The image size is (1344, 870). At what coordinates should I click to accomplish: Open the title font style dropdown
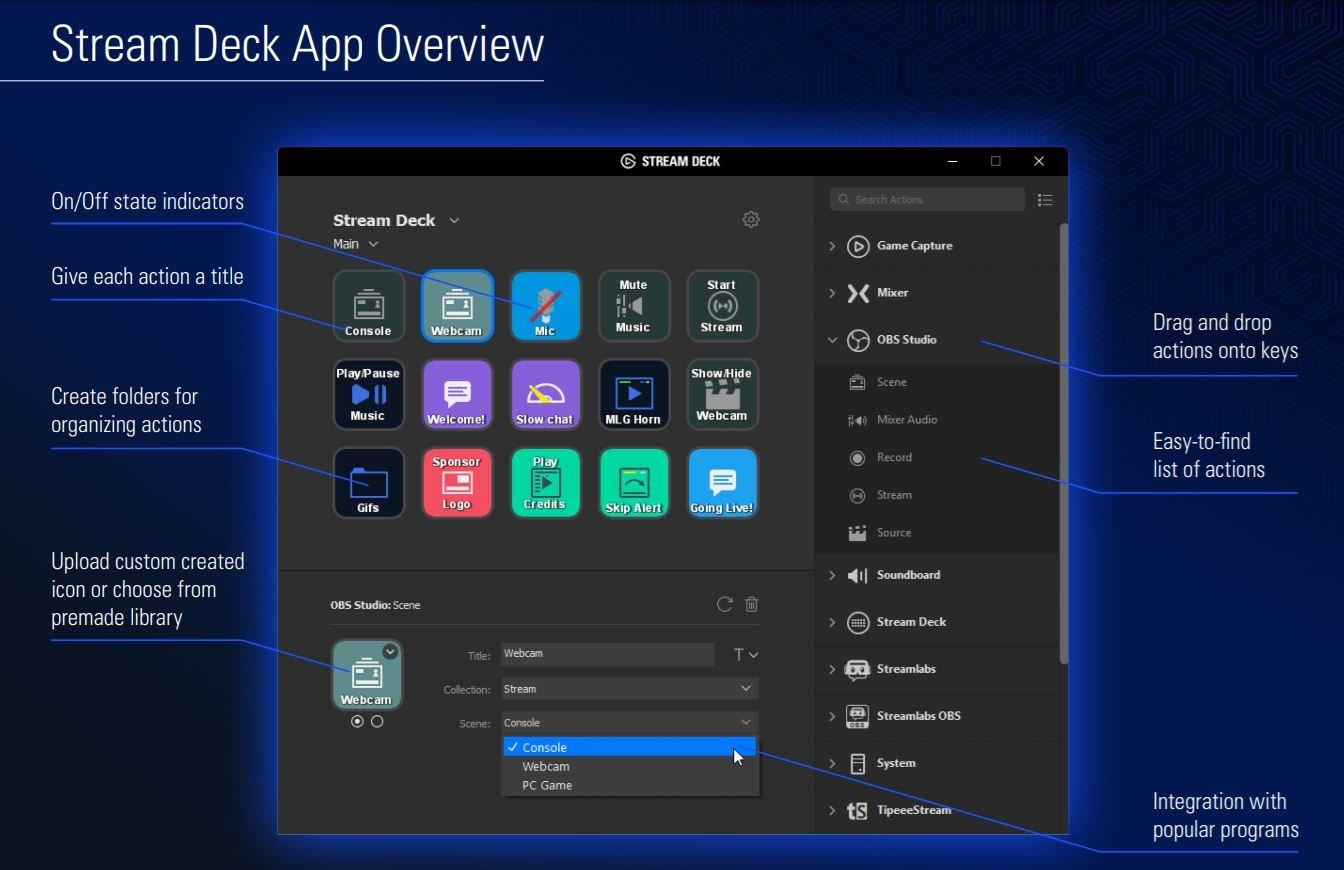pyautogui.click(x=746, y=654)
